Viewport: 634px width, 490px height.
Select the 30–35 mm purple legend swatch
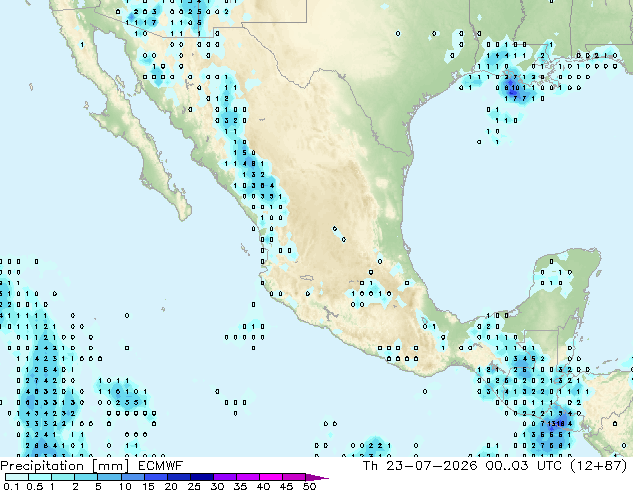225,477
